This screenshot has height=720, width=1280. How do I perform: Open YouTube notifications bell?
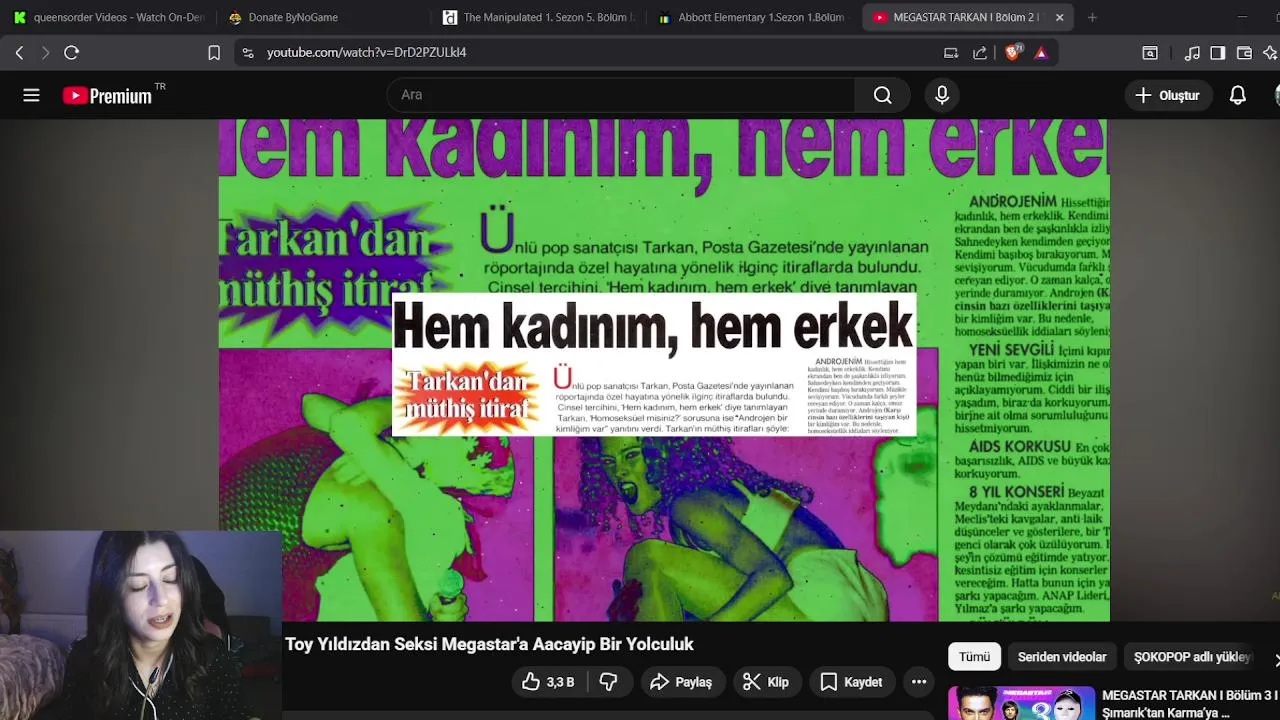[1237, 95]
